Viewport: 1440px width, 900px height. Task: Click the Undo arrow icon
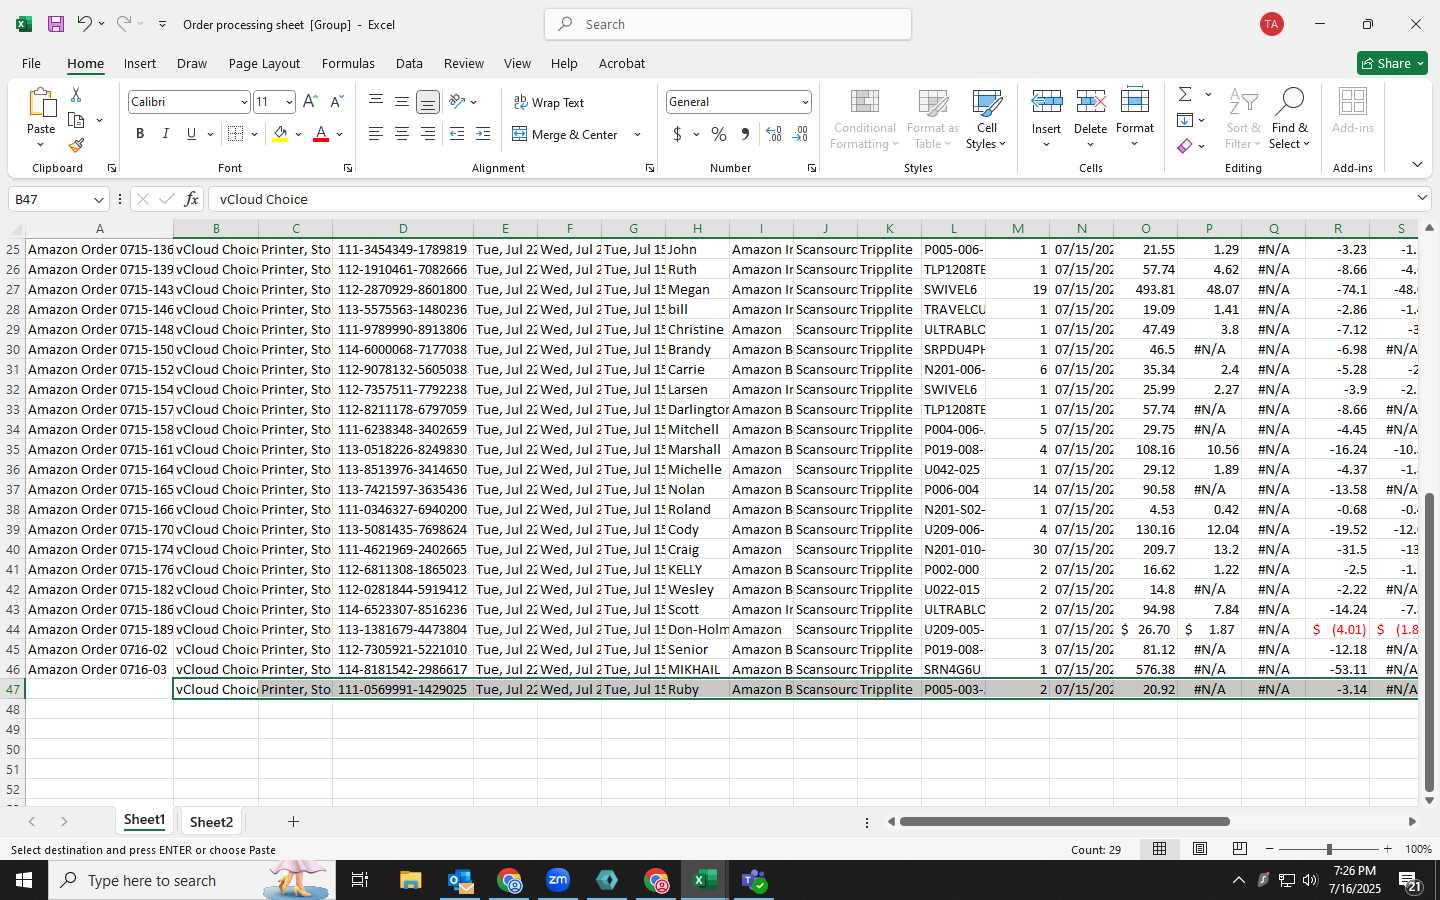[85, 24]
